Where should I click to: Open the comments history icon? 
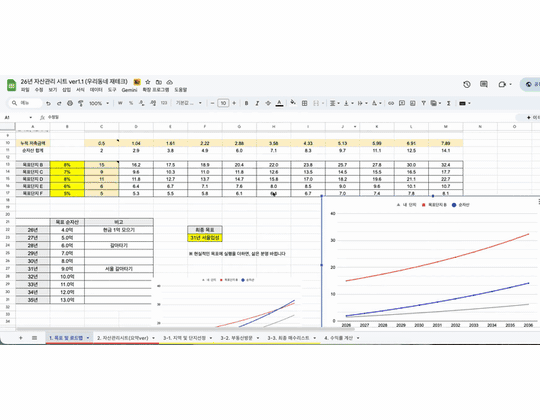(x=484, y=84)
